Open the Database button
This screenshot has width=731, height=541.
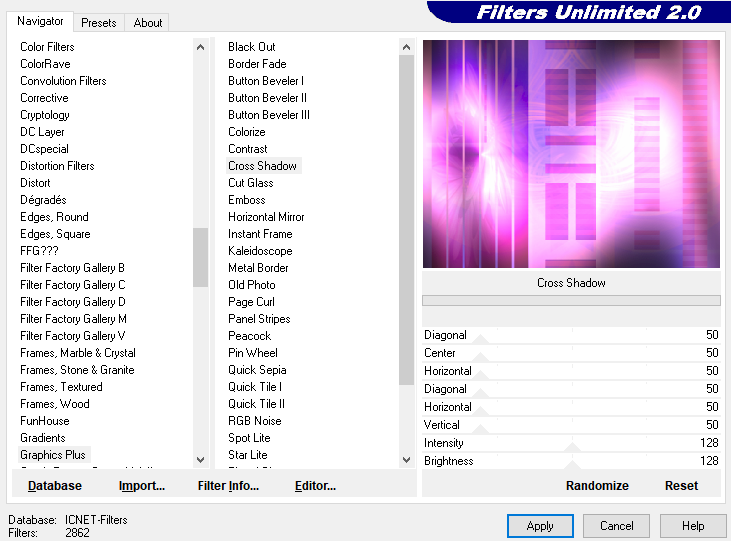[x=55, y=486]
